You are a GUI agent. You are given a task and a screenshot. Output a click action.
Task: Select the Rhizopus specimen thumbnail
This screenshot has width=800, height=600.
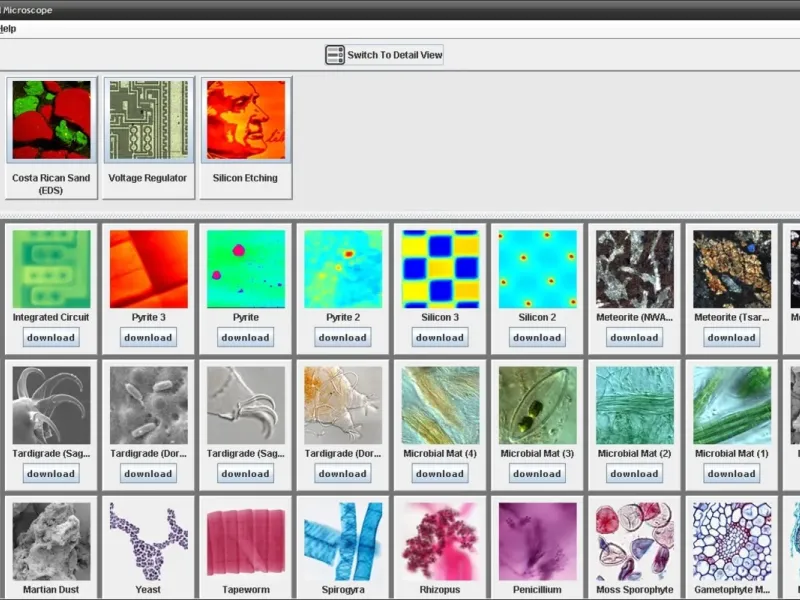[440, 541]
